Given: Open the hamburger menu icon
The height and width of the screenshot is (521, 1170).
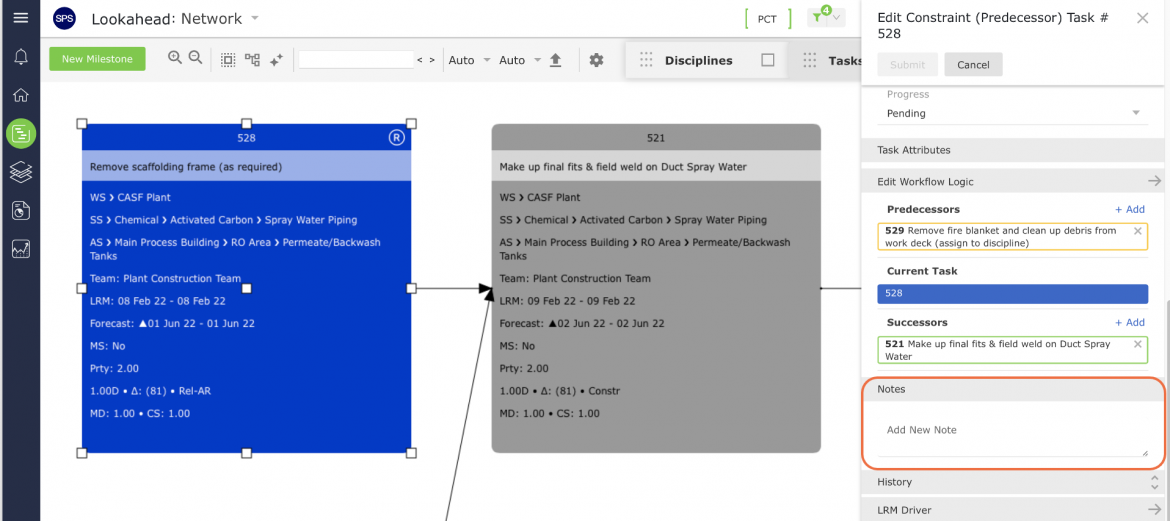Looking at the screenshot, I should [21, 17].
